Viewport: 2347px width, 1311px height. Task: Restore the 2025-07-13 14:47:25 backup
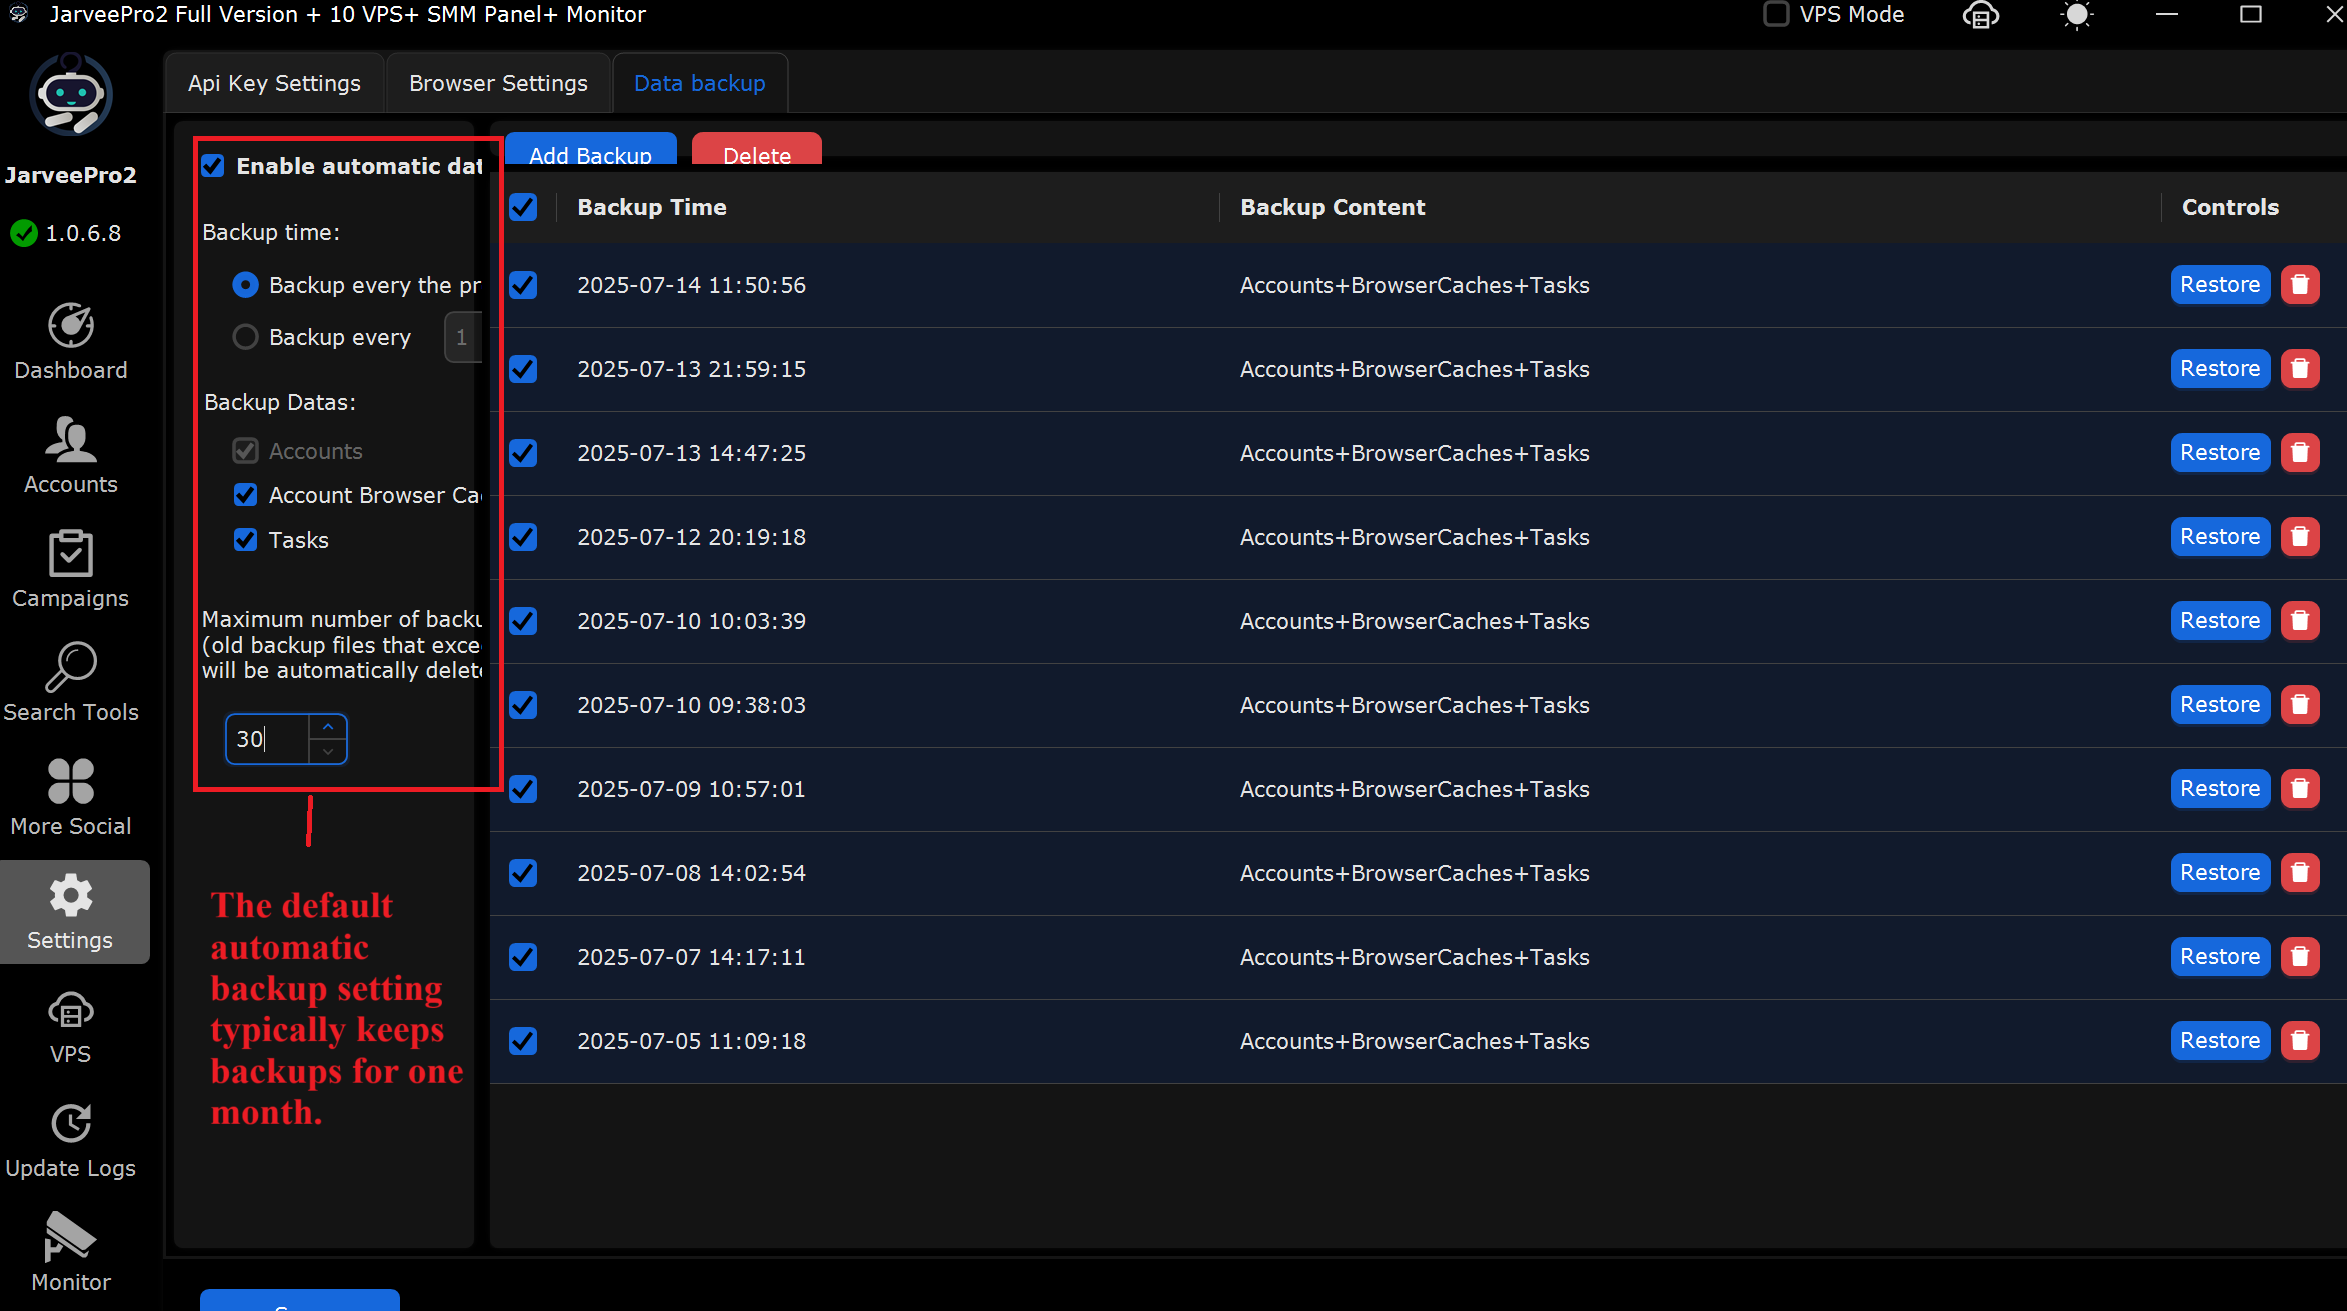point(2220,453)
